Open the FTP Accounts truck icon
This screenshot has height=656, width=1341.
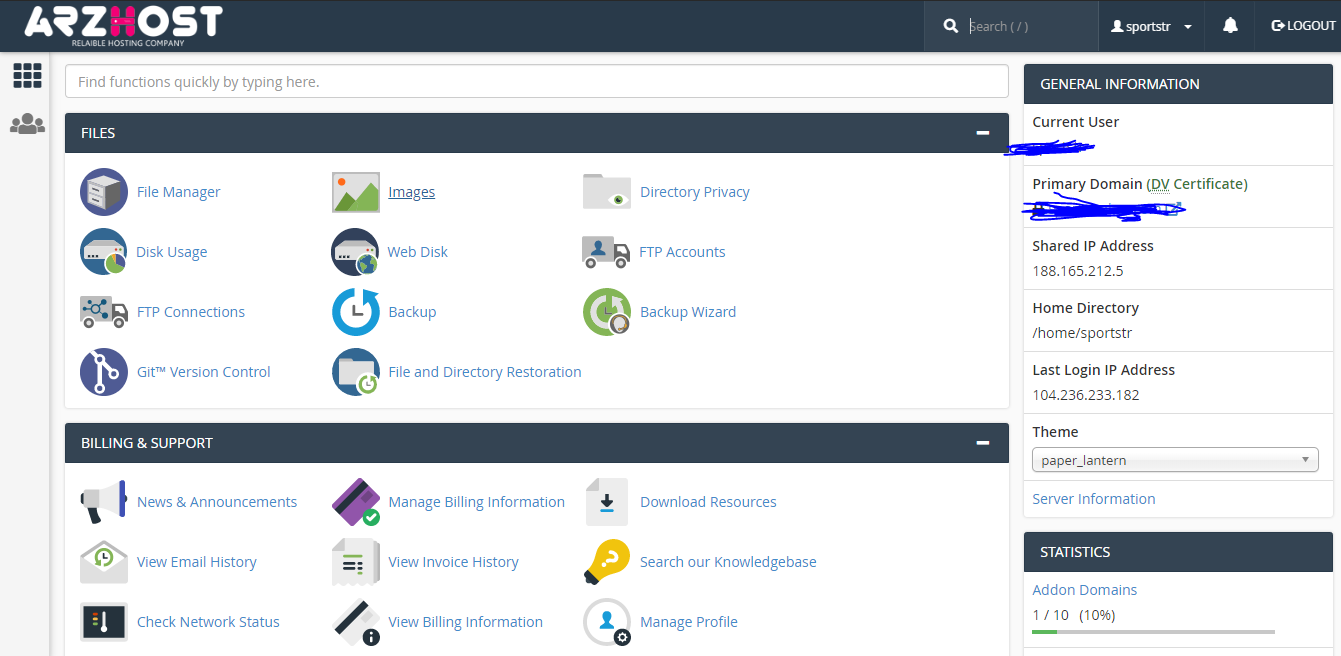pos(606,252)
